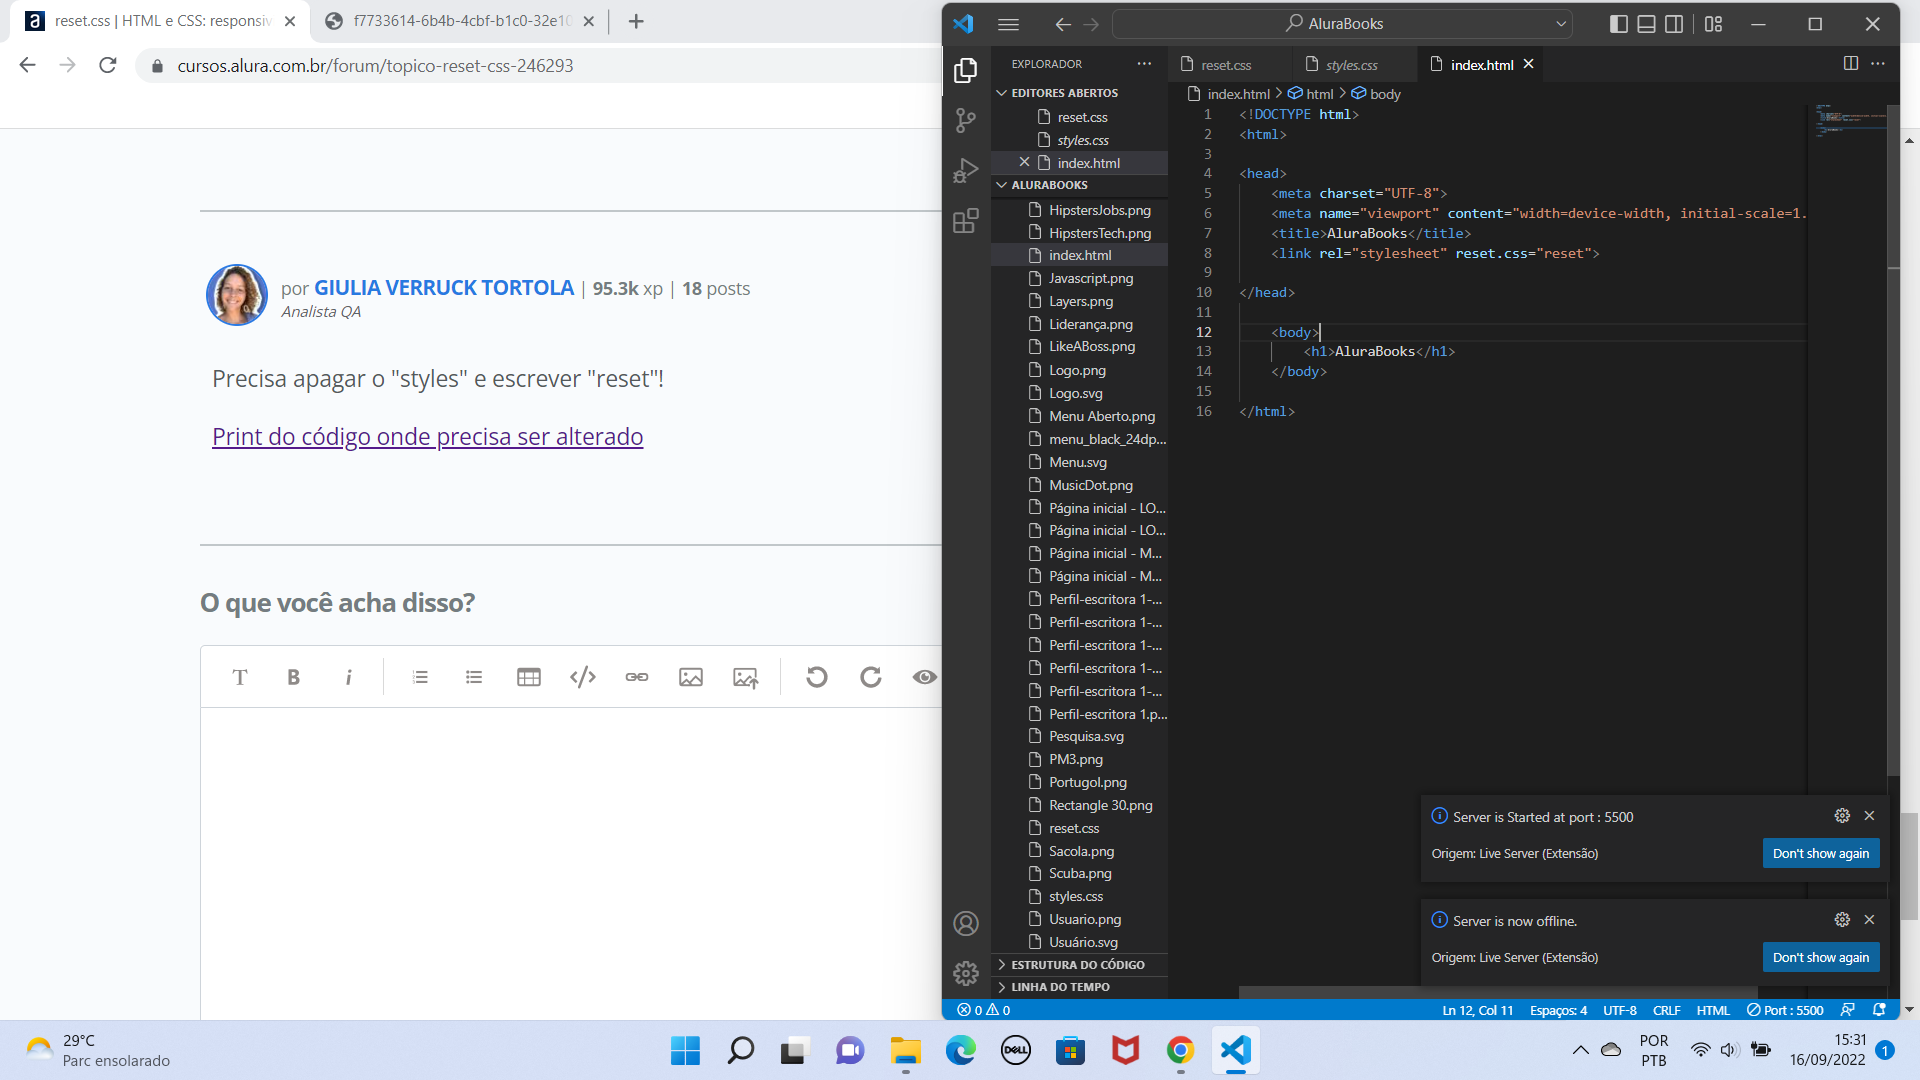Go back in VS Code navigation history
Viewport: 1920px width, 1080px height.
click(1063, 24)
